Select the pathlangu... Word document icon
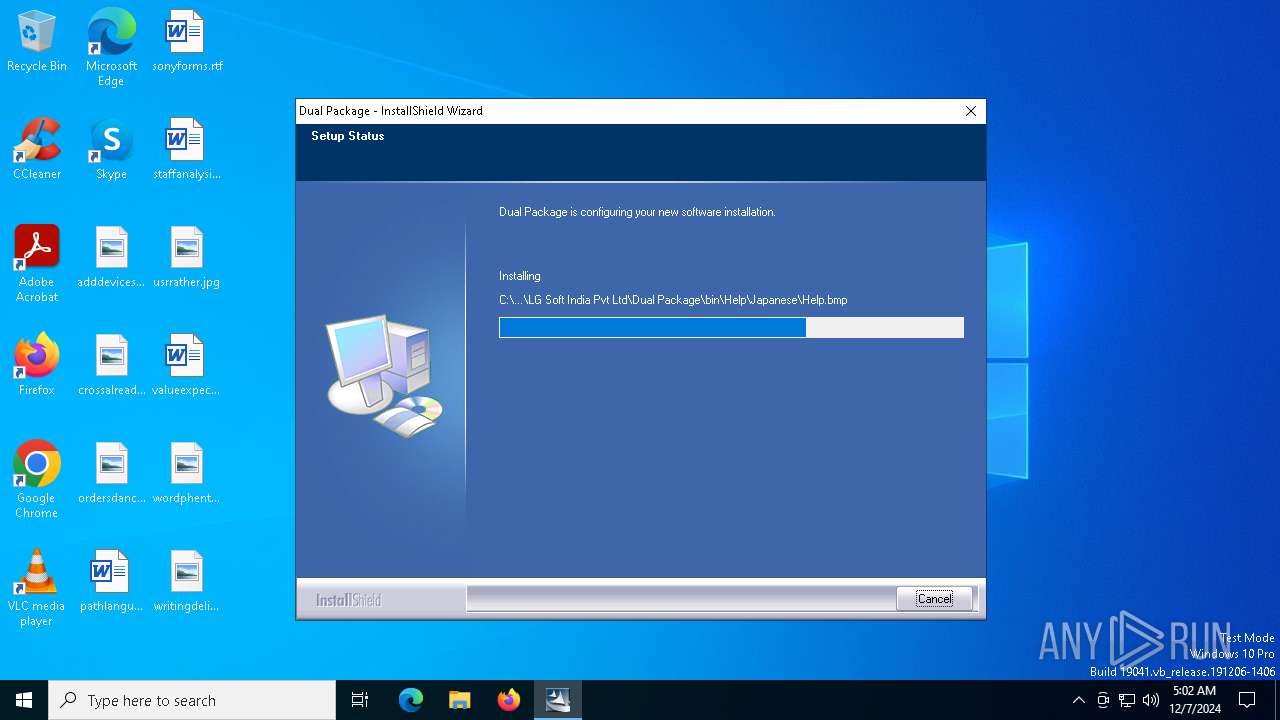 pos(111,581)
